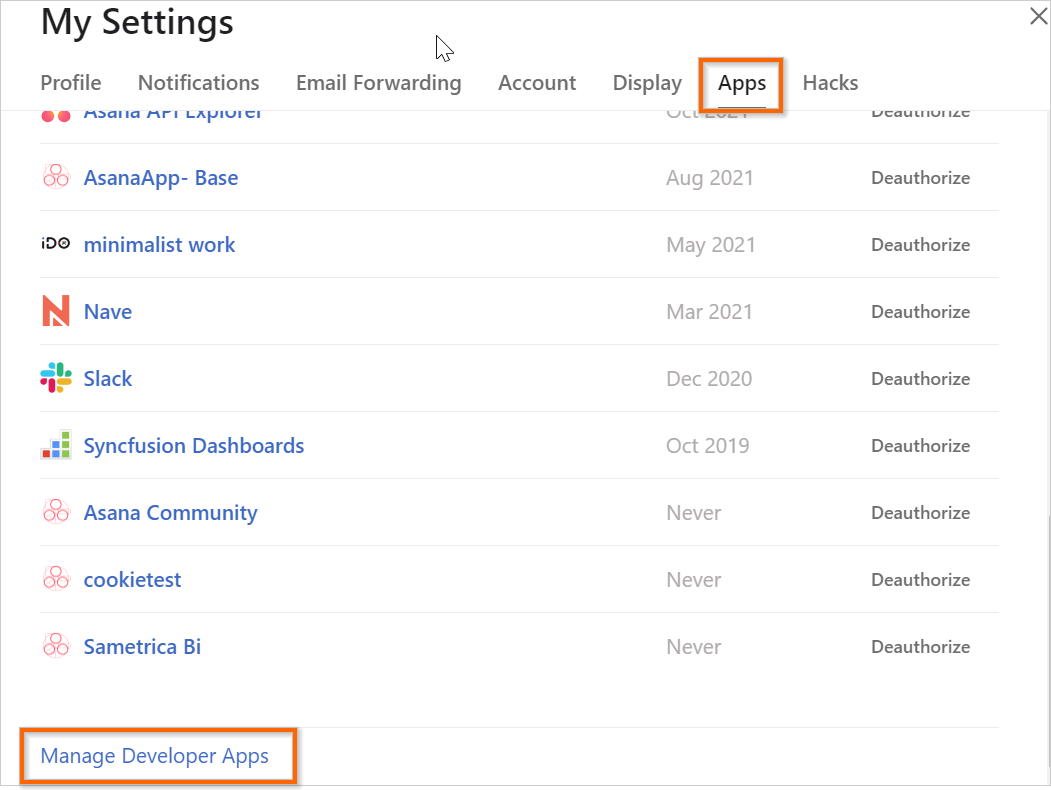Screen dimensions: 1051x790
Task: Click Never in the Sametrica Bi row
Action: click(694, 647)
